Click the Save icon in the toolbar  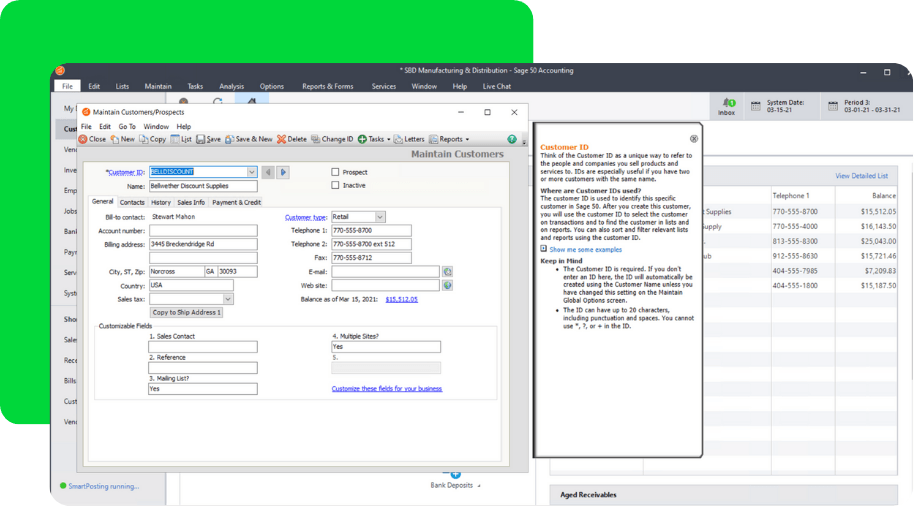(x=201, y=140)
